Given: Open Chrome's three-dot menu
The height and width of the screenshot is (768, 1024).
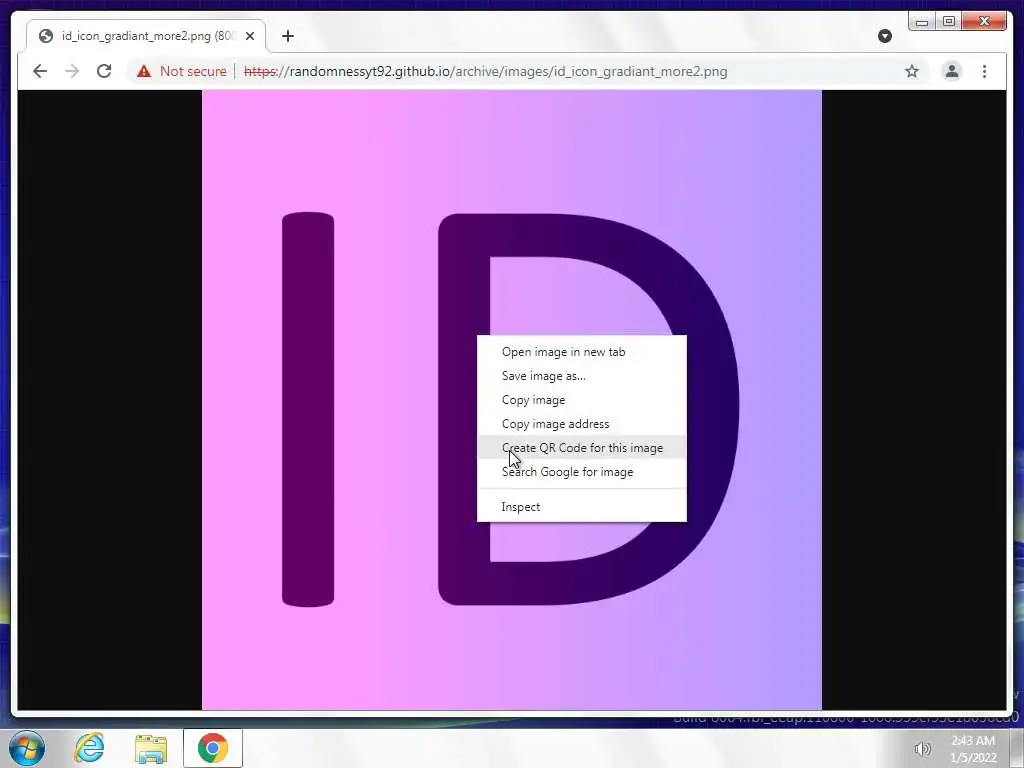Looking at the screenshot, I should 984,71.
